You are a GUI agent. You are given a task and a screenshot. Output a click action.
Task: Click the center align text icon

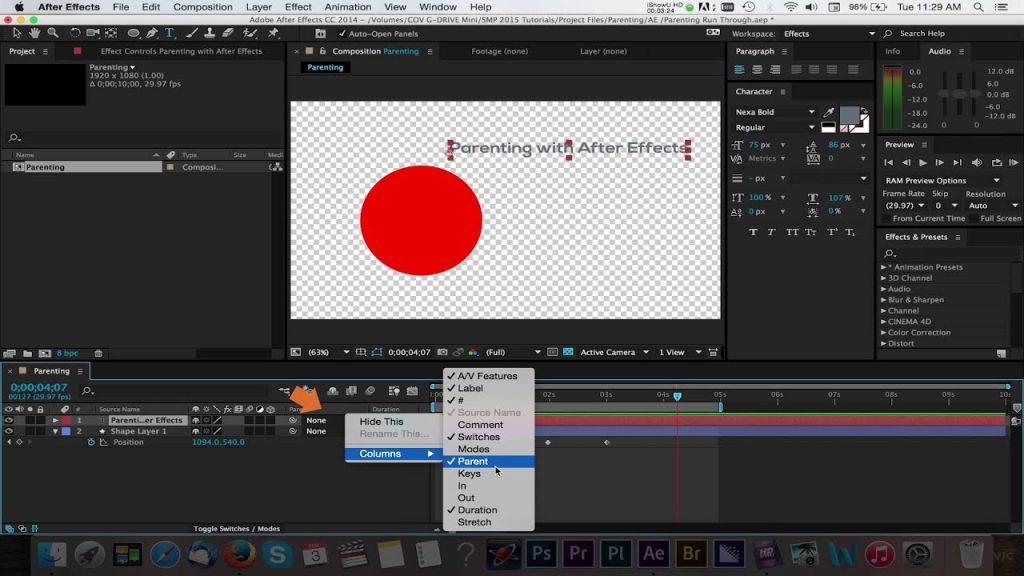(757, 69)
